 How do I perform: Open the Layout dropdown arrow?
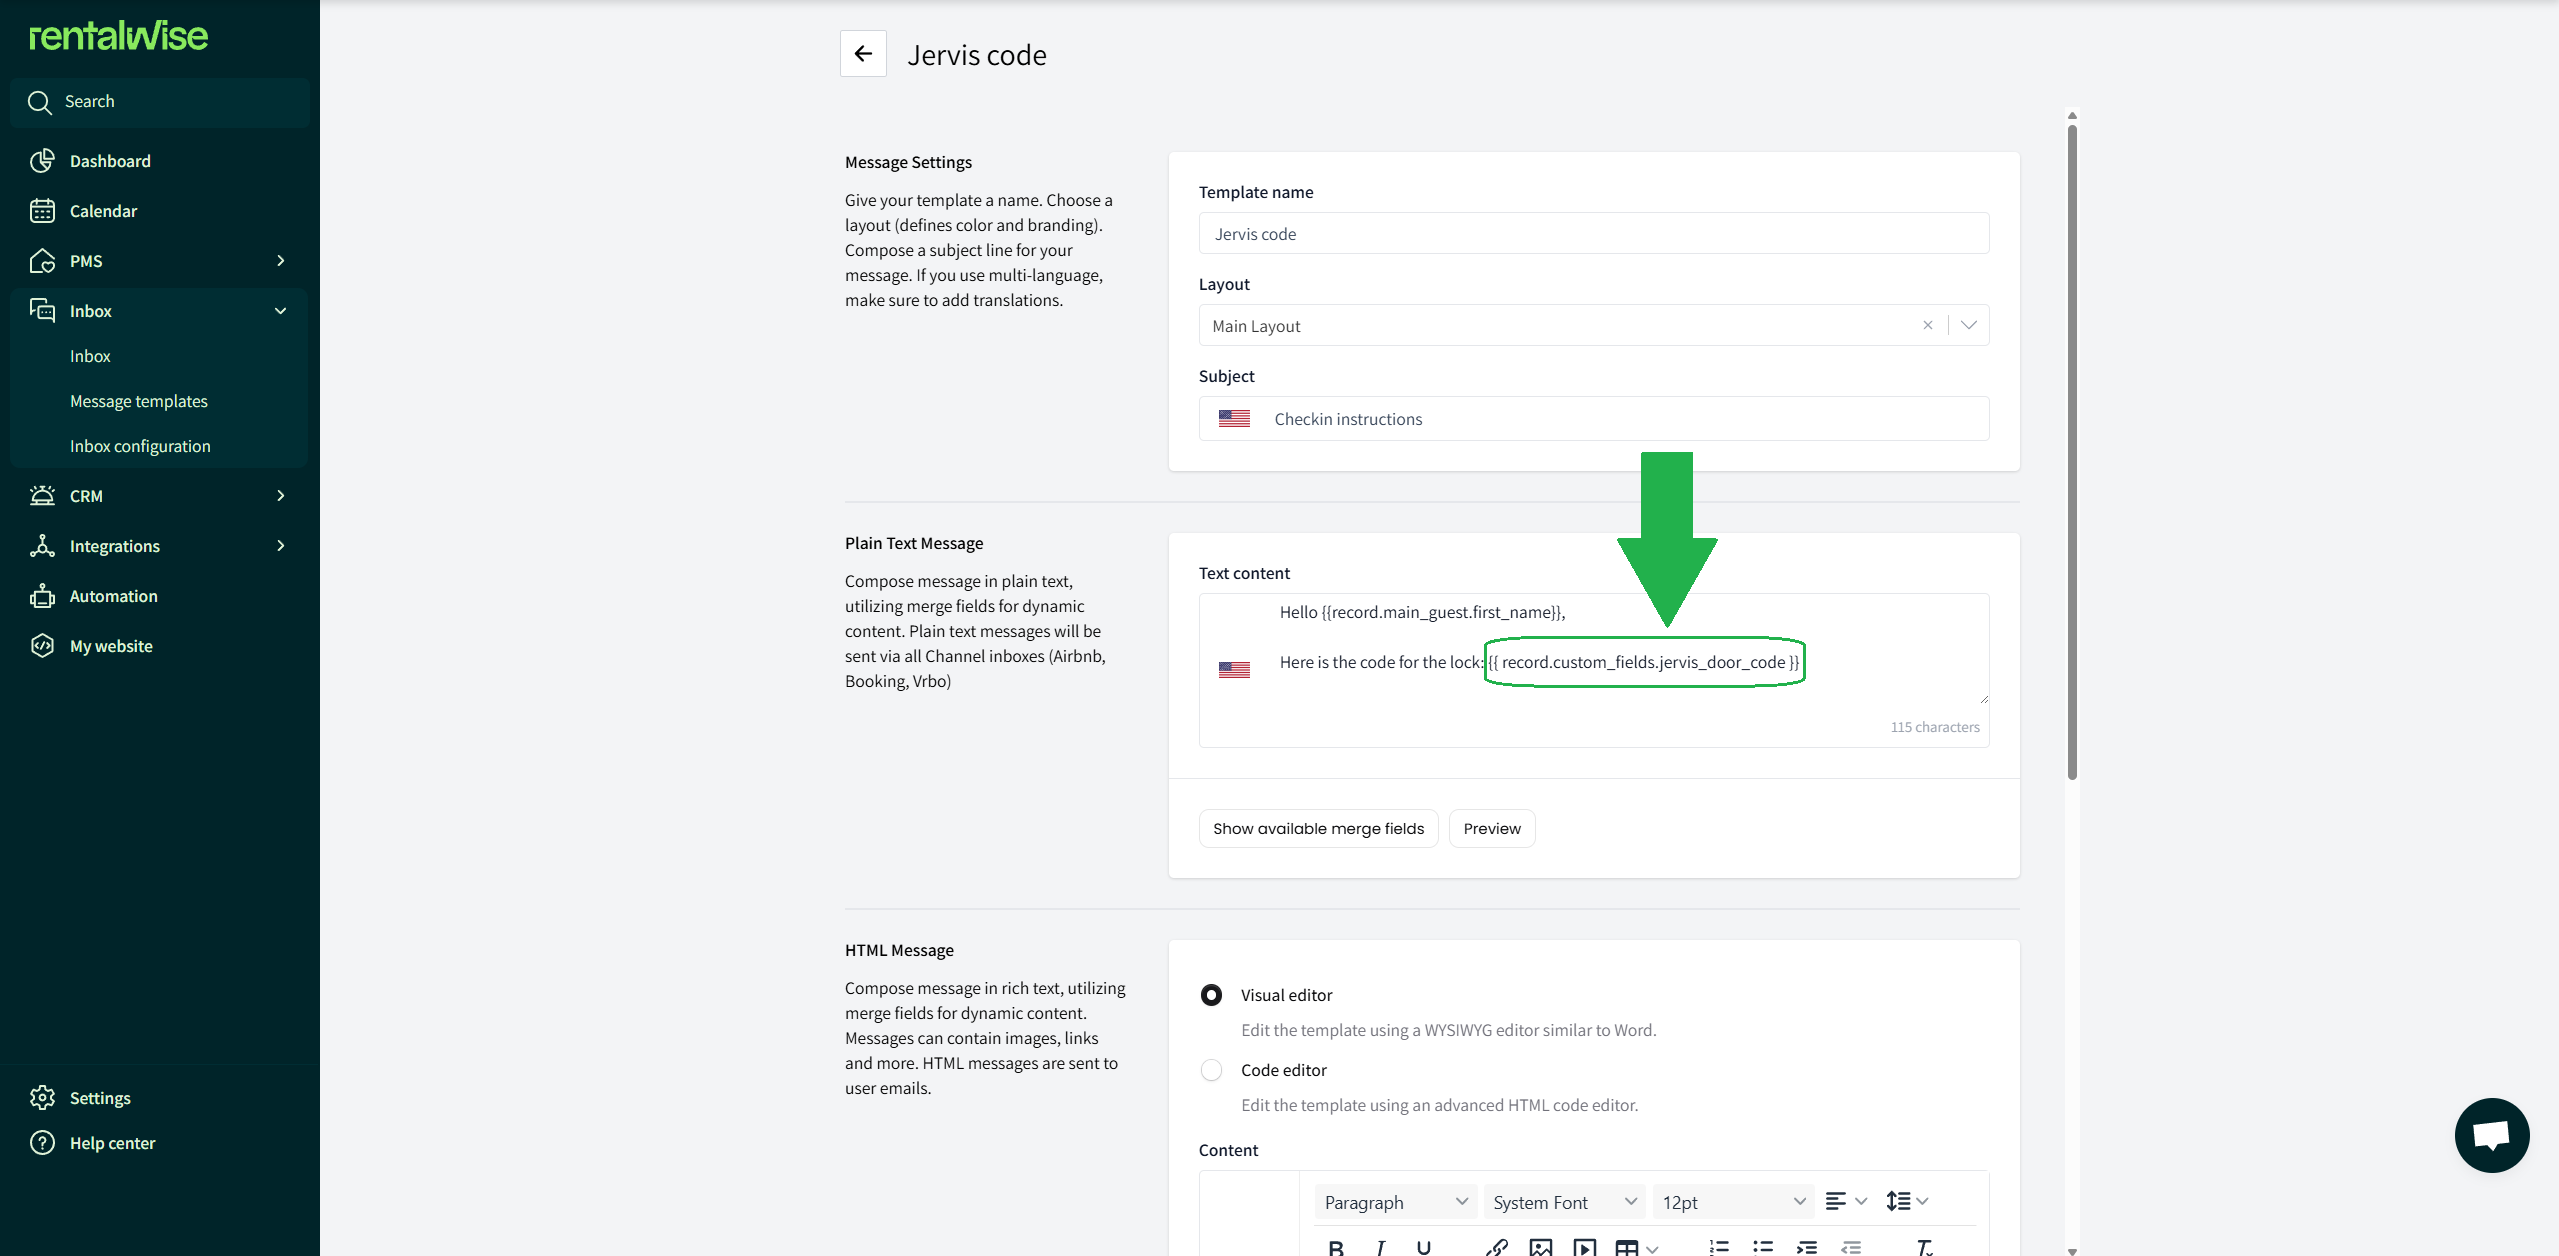click(1968, 325)
